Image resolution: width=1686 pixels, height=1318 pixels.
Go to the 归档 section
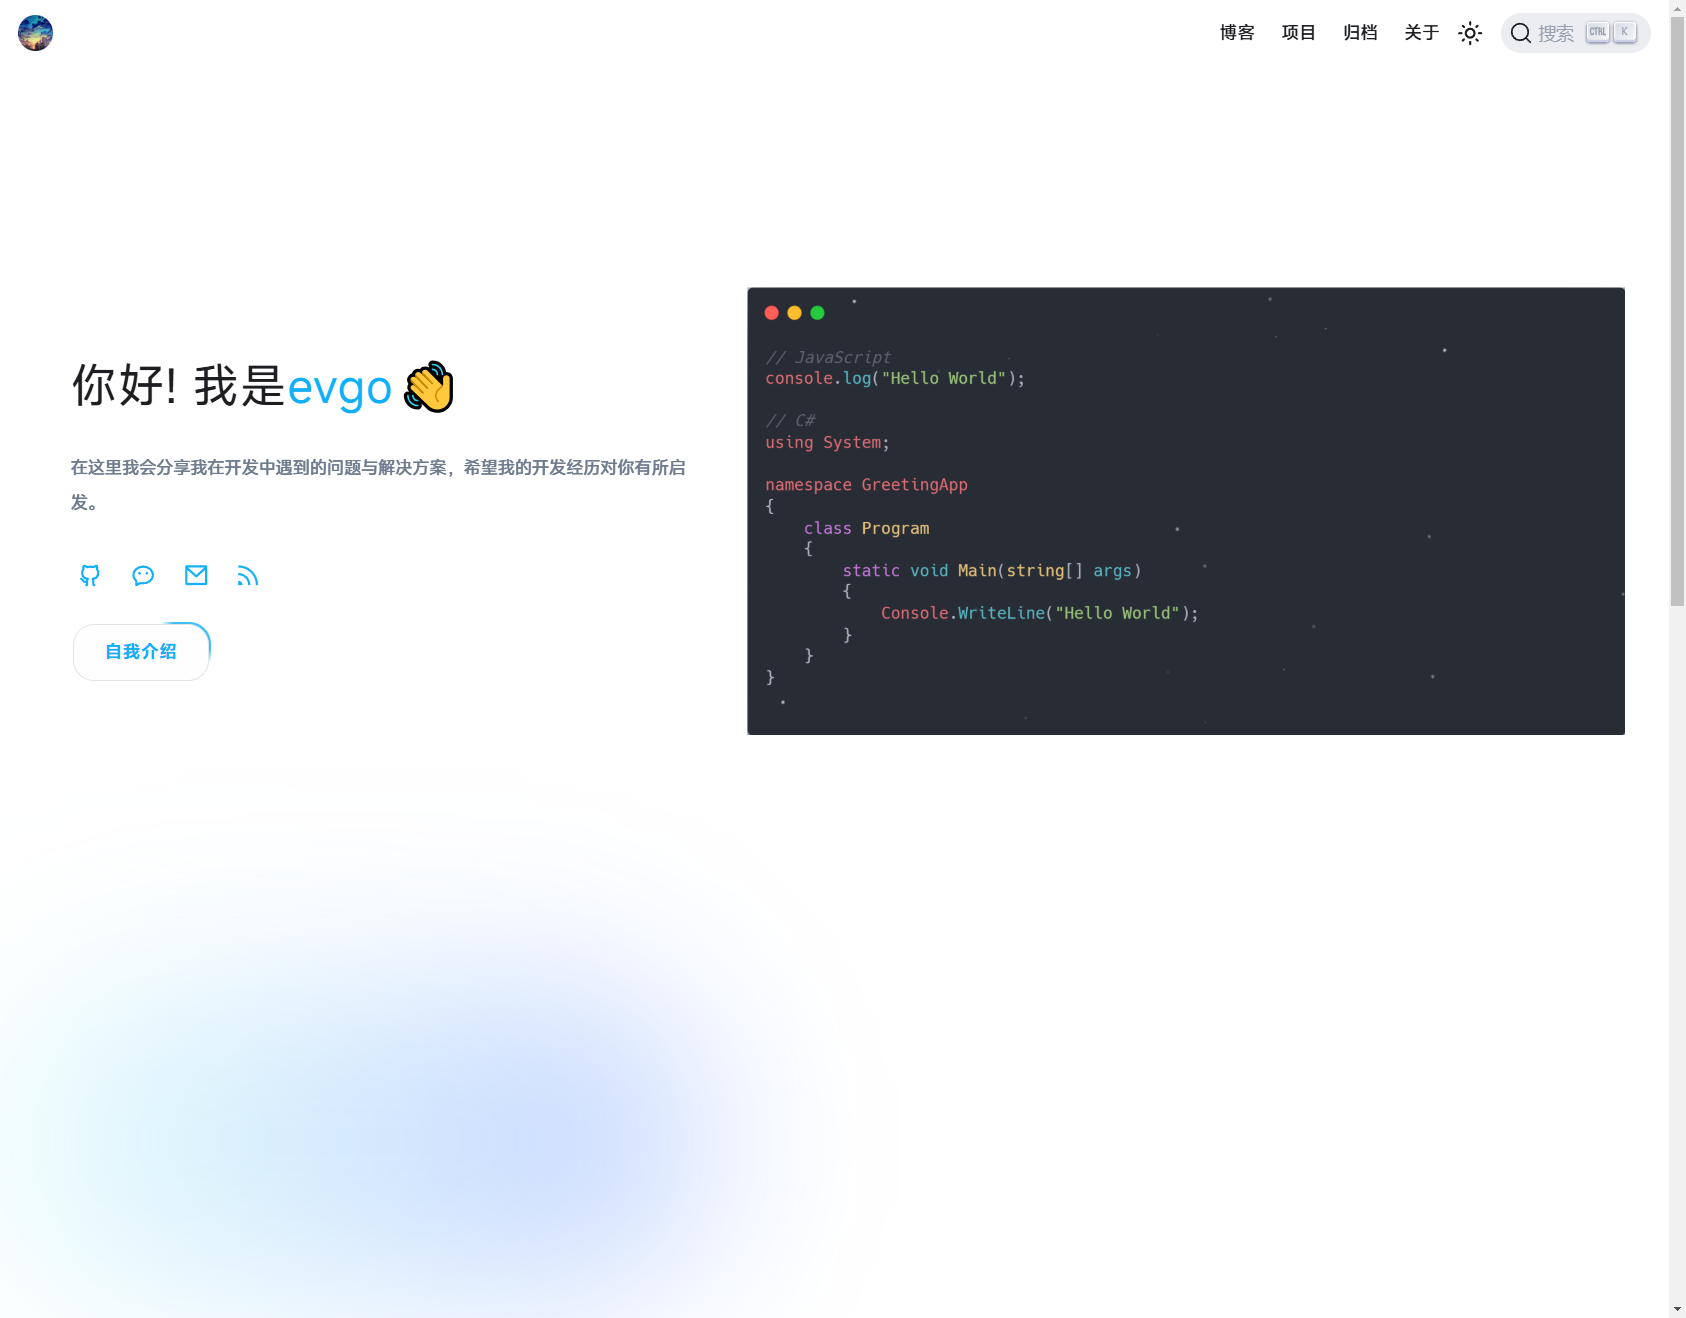(1360, 33)
